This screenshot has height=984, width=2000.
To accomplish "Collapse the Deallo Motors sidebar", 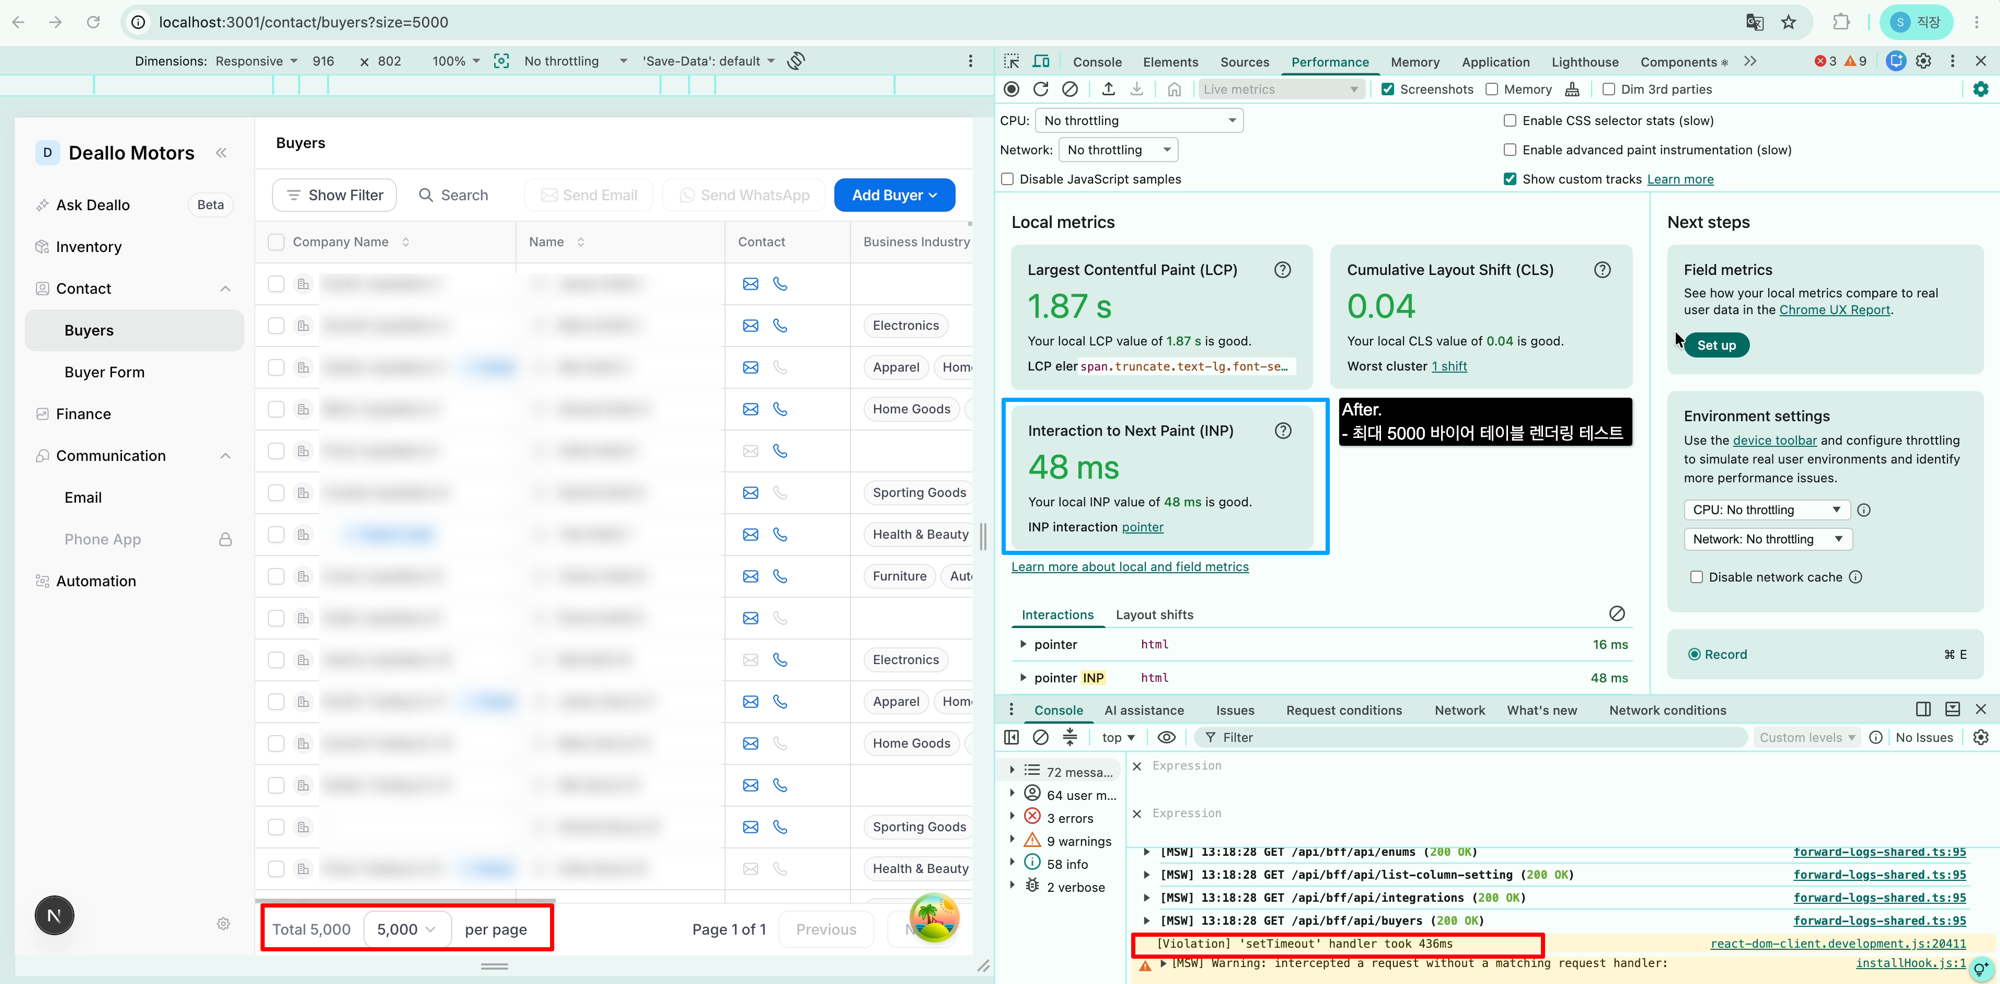I will pos(221,153).
